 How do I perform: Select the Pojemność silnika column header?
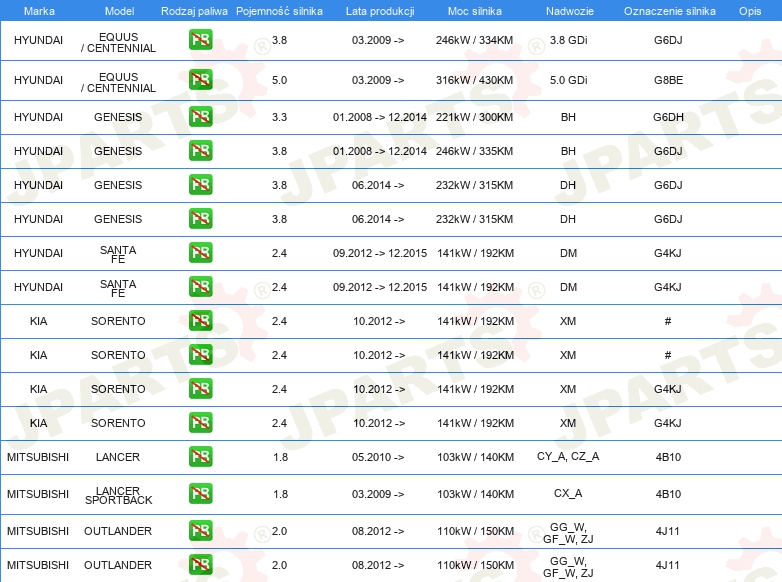pos(279,11)
